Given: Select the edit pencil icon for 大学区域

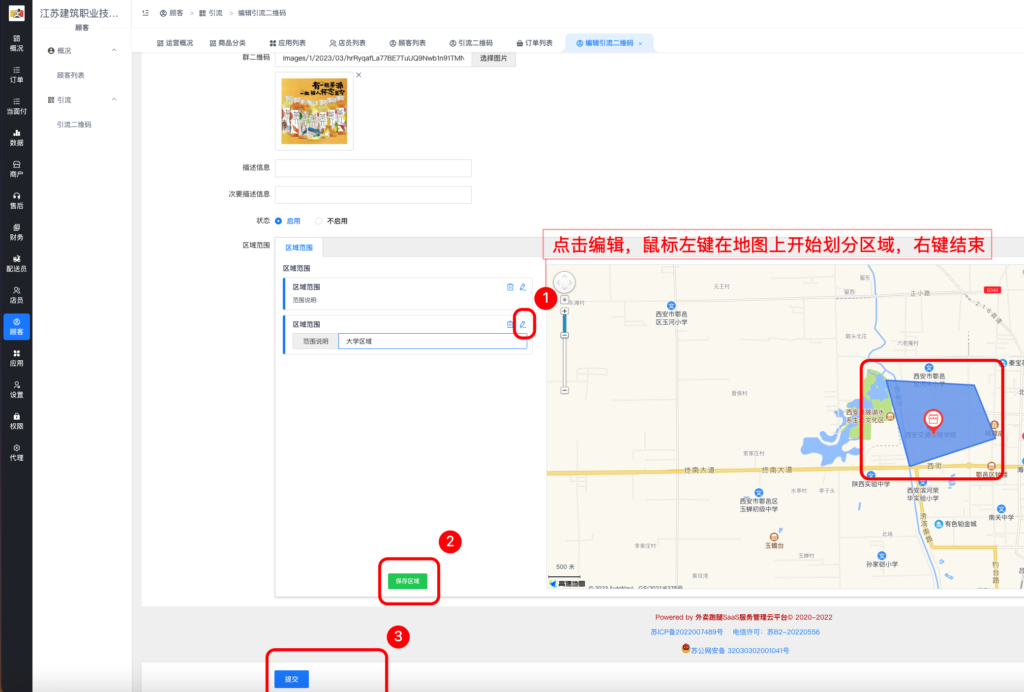Looking at the screenshot, I should 522,324.
